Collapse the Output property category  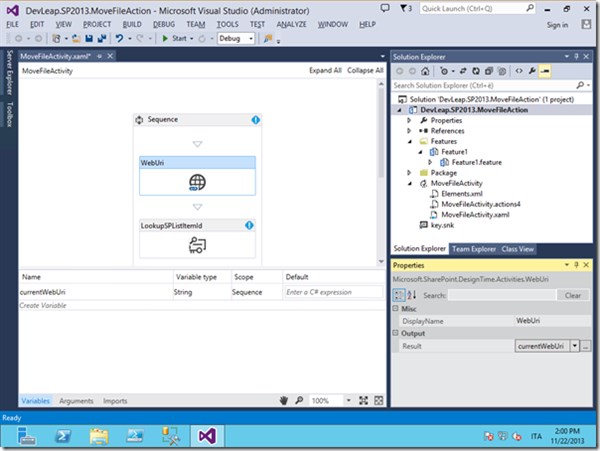tap(396, 333)
